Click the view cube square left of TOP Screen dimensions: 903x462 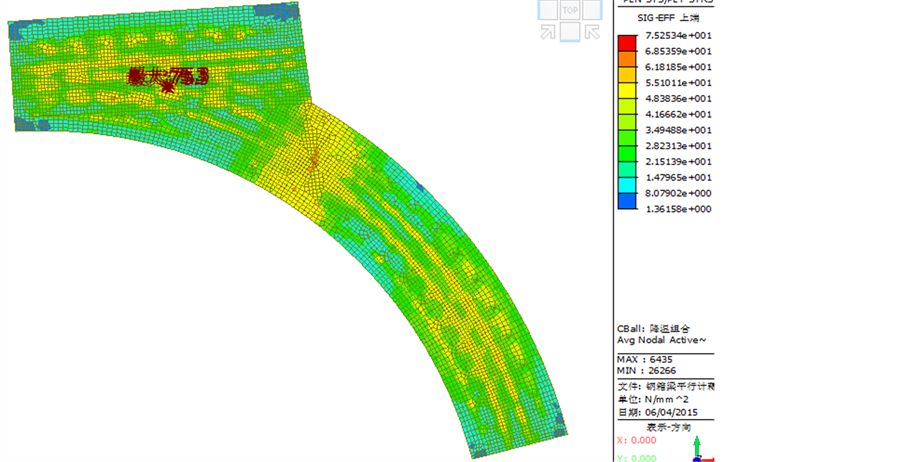pyautogui.click(x=548, y=10)
